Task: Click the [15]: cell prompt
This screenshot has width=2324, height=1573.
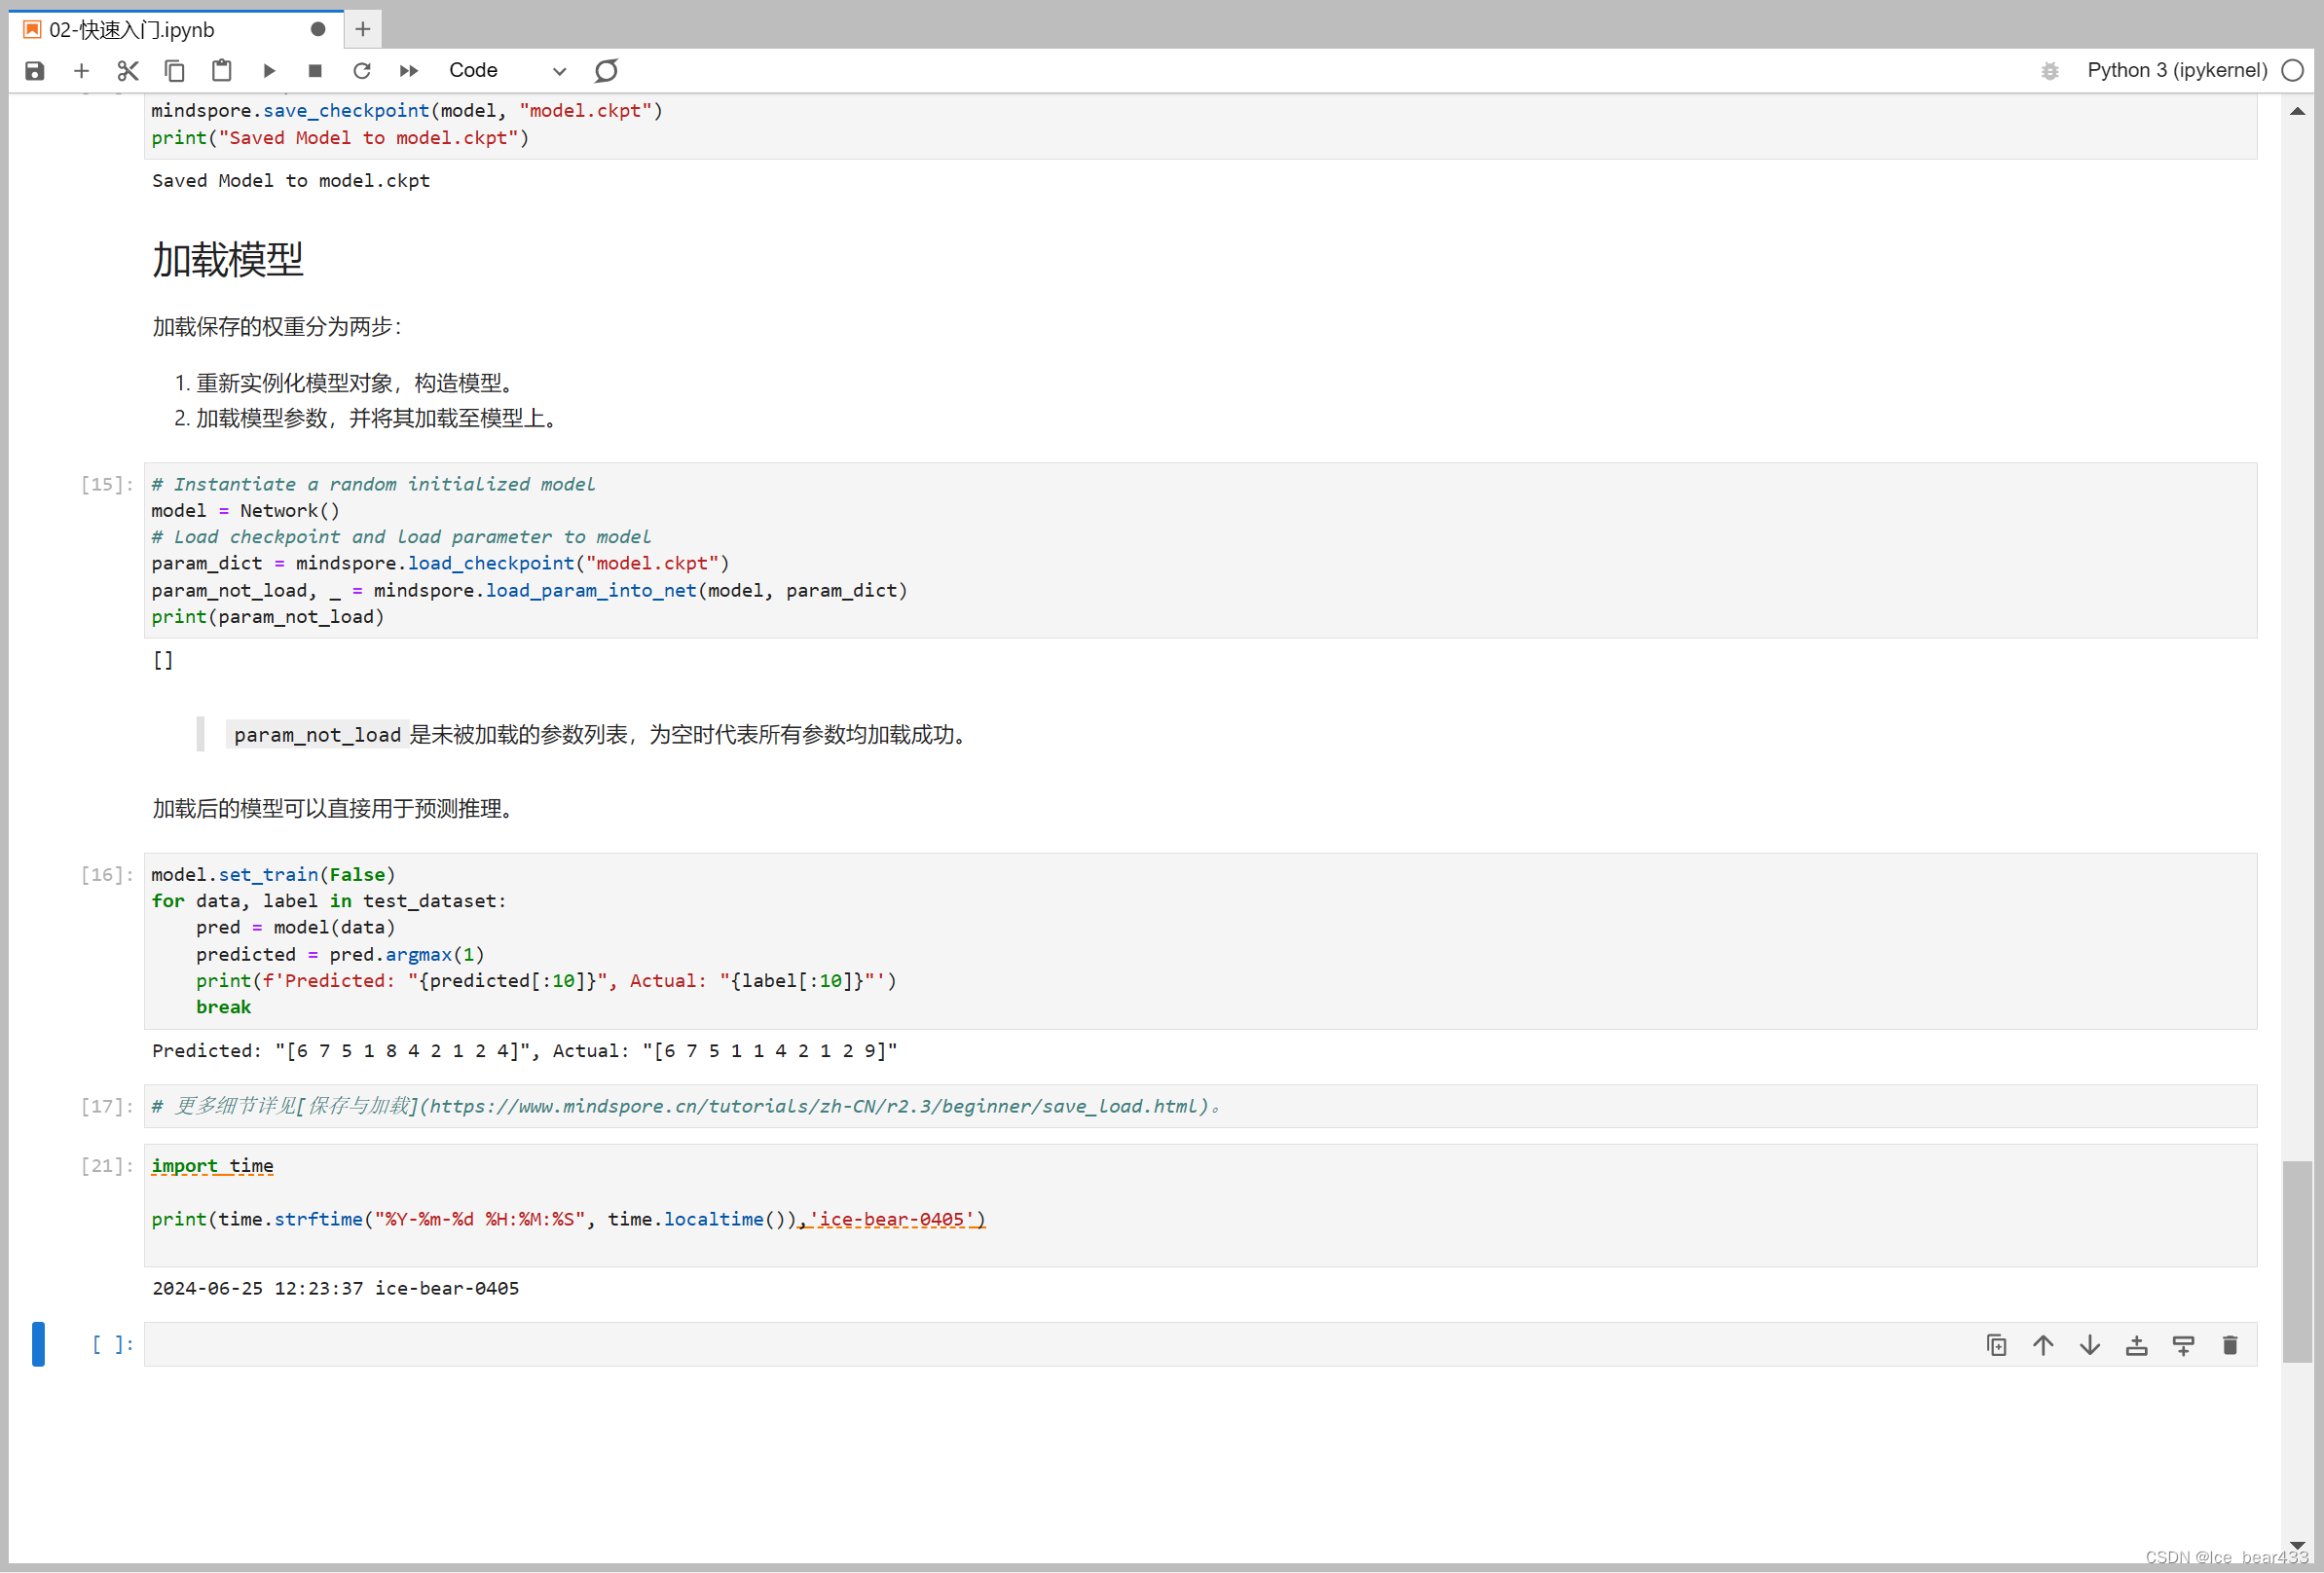Action: tap(107, 485)
